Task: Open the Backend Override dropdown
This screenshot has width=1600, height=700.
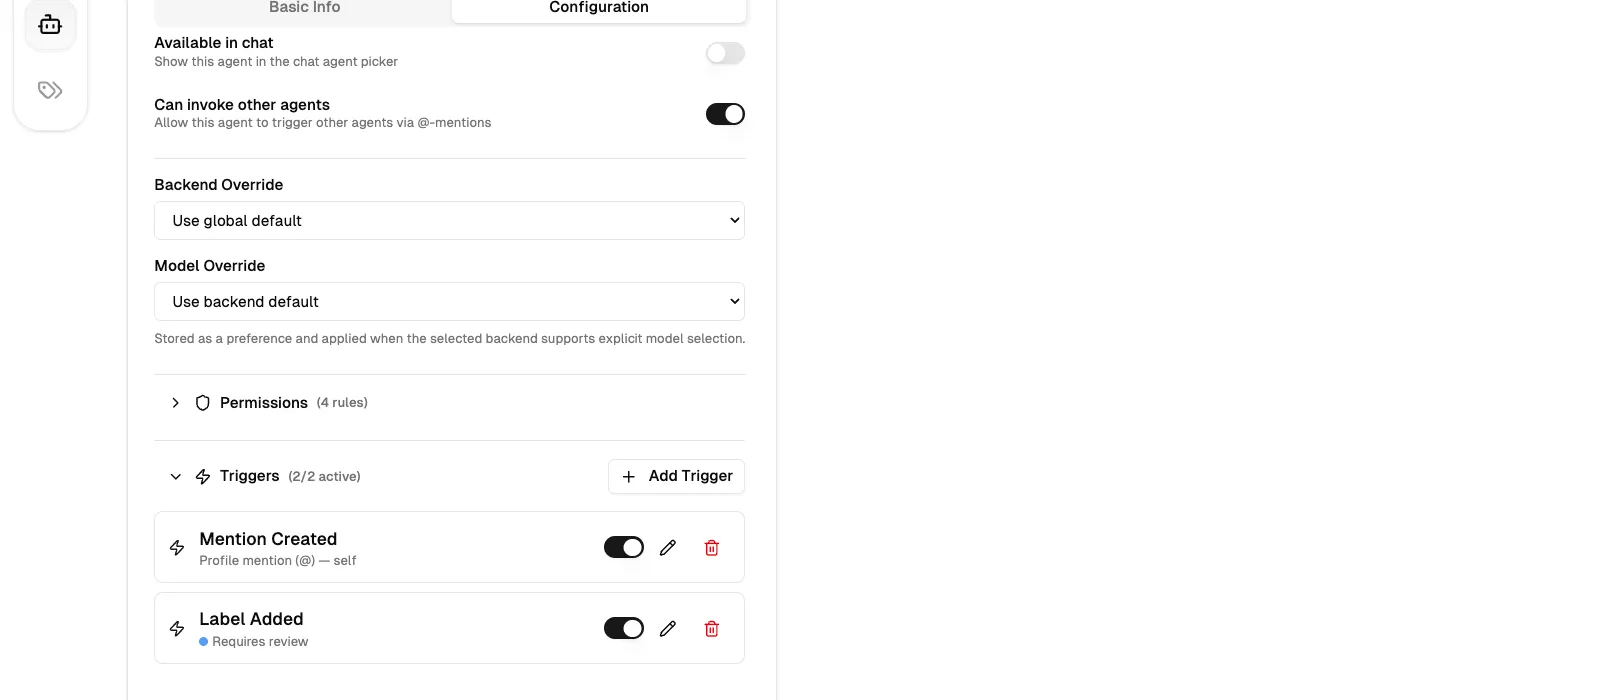Action: (449, 220)
